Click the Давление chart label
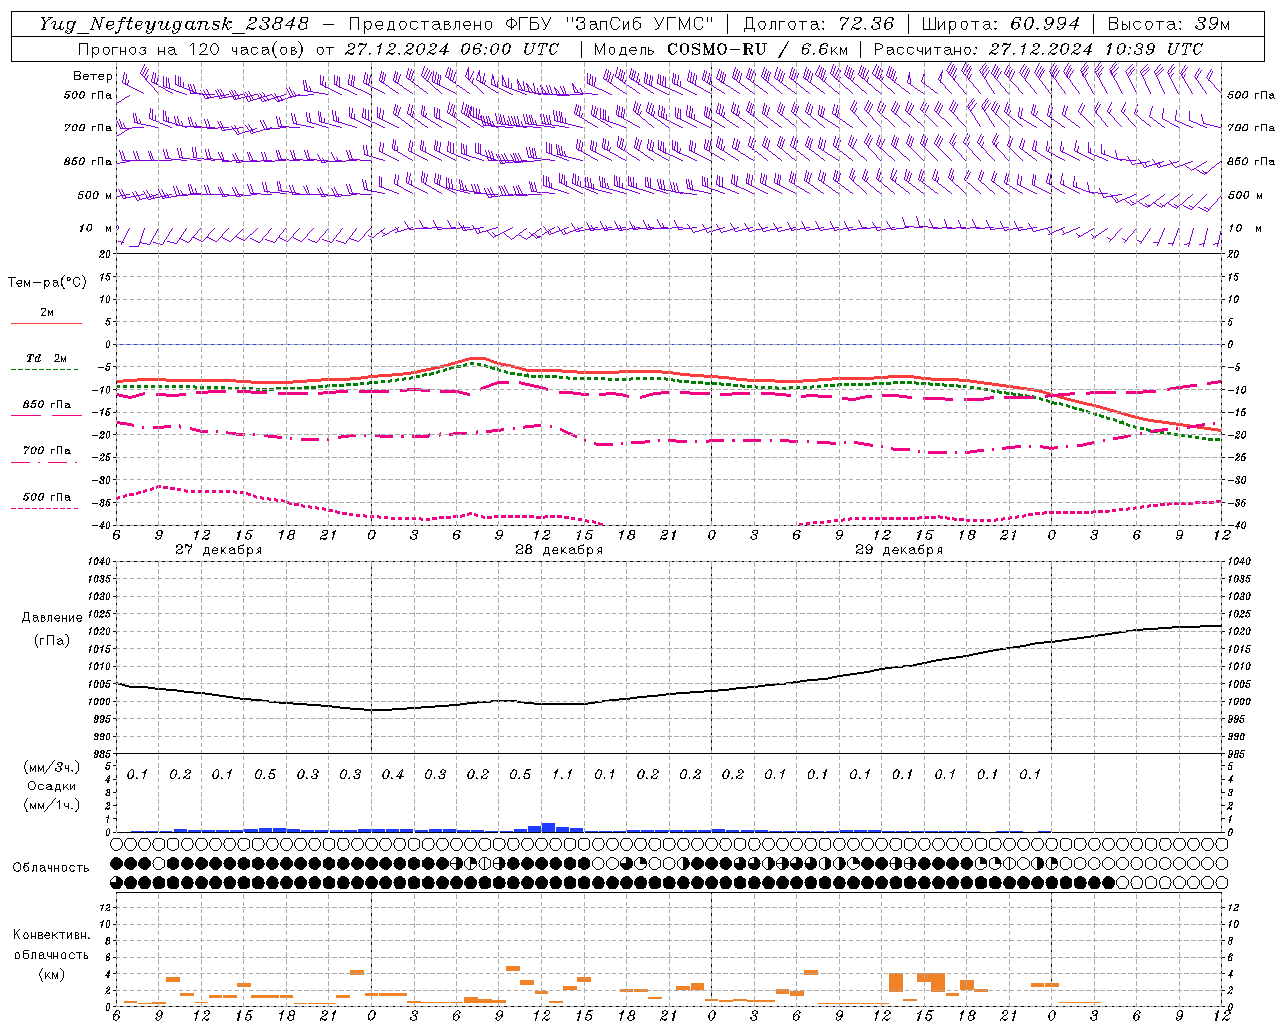This screenshot has width=1280, height=1024. [52, 618]
